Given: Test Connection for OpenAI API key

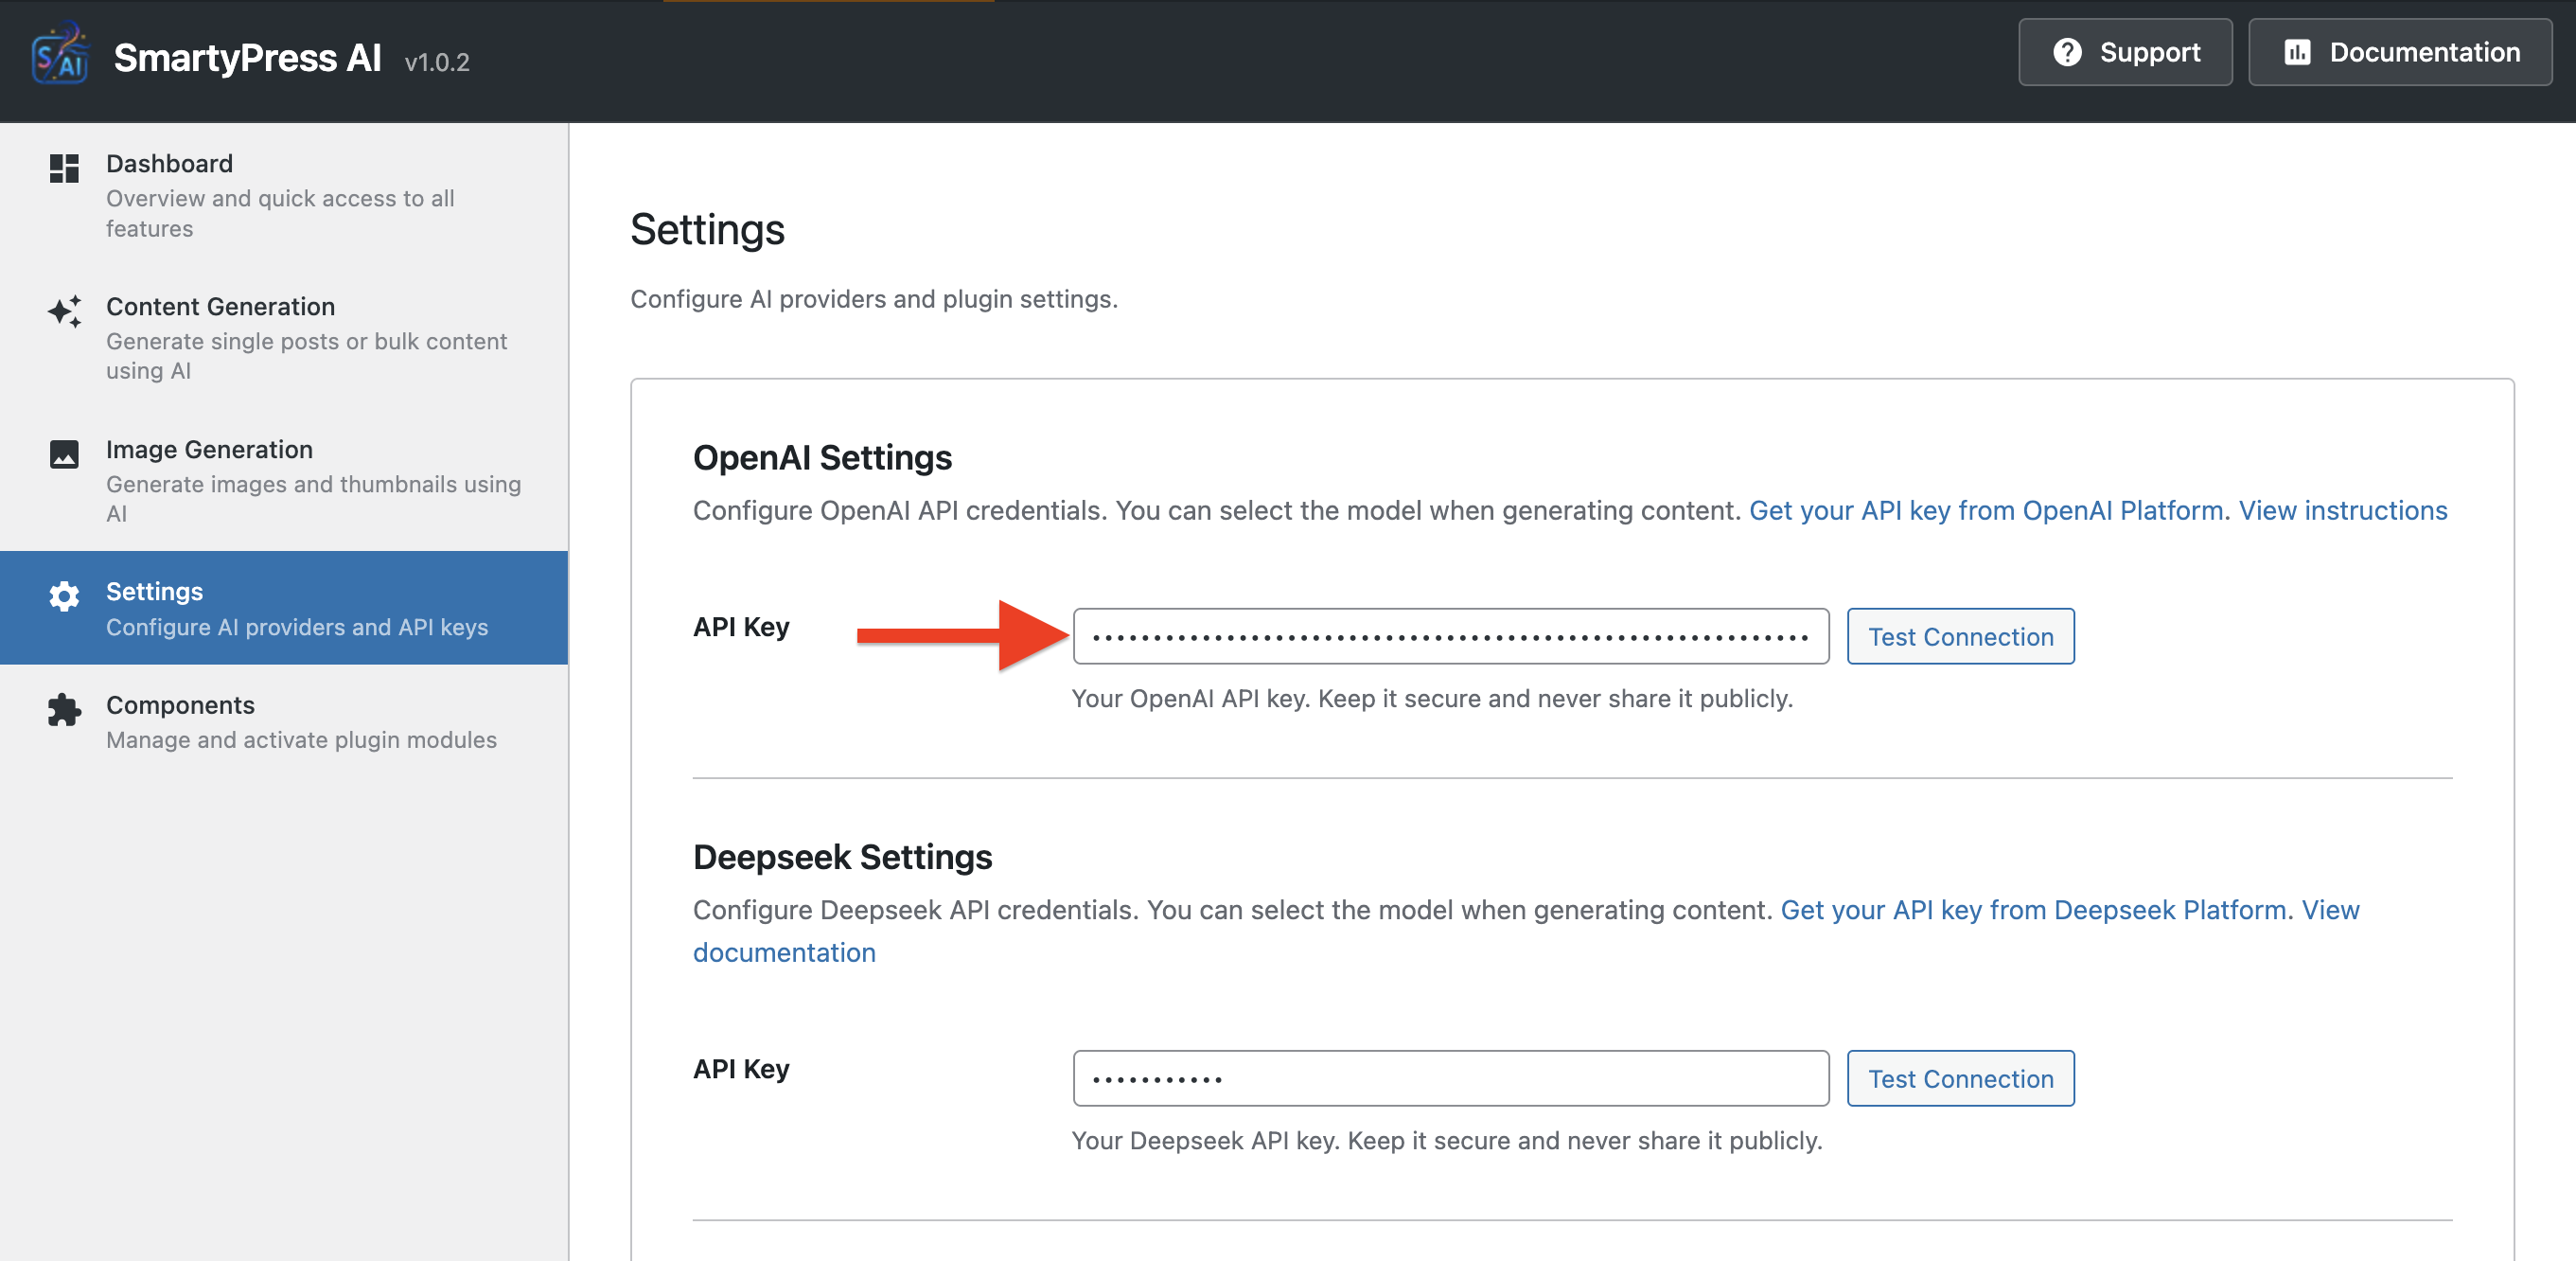Looking at the screenshot, I should tap(1960, 636).
